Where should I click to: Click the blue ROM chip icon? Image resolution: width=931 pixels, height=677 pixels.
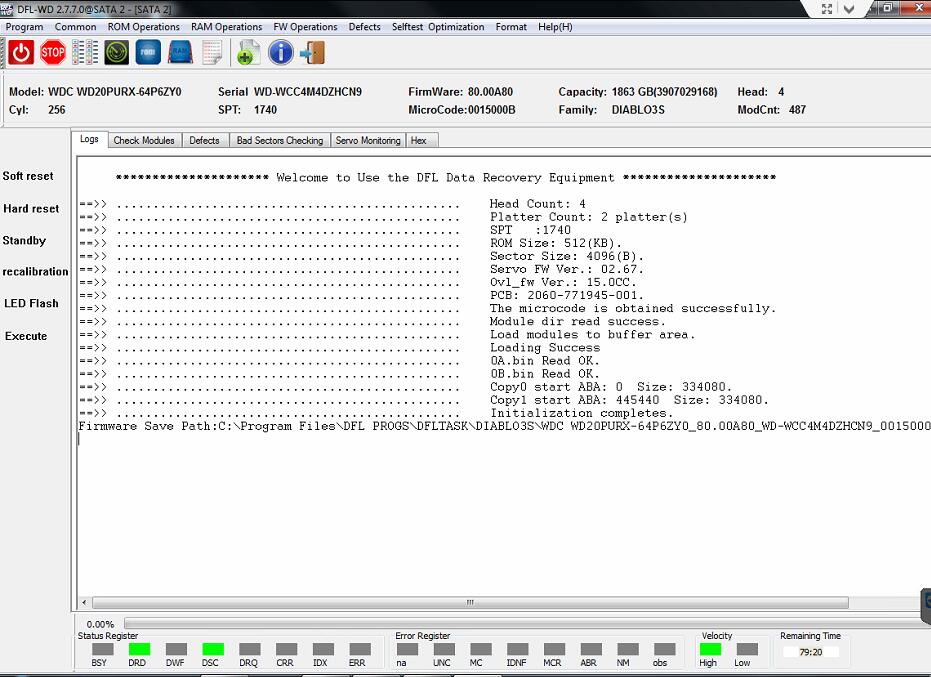click(x=148, y=53)
